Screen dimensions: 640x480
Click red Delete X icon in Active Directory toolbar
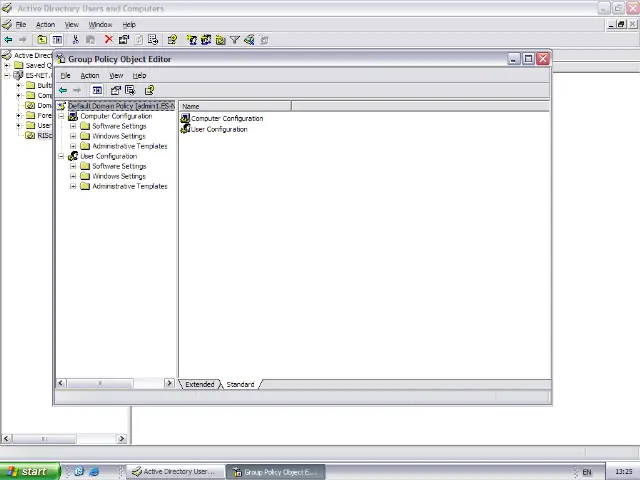coord(109,39)
